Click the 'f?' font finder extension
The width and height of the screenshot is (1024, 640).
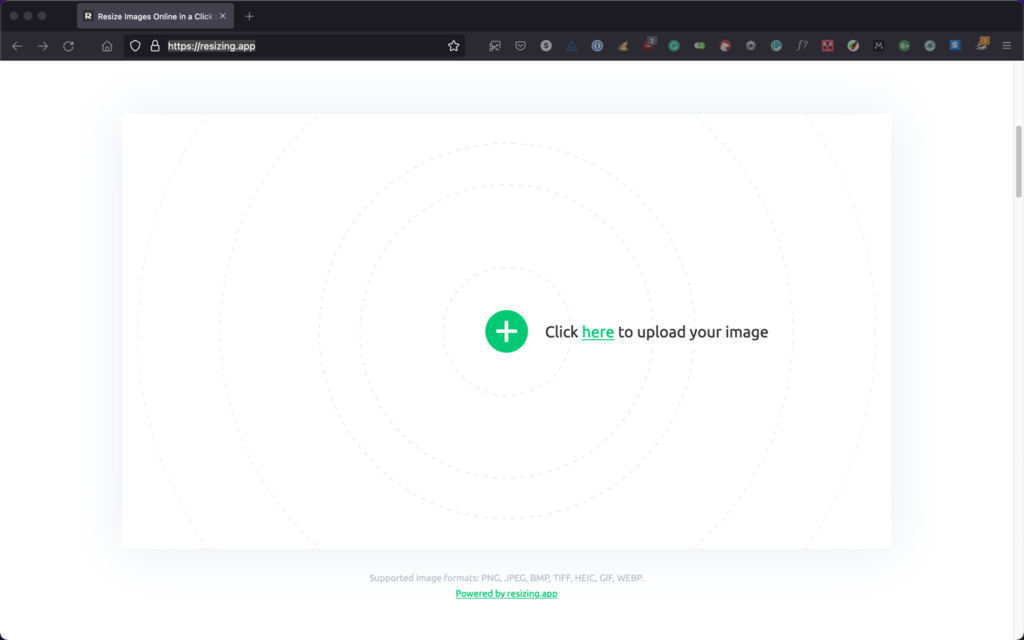pos(802,46)
